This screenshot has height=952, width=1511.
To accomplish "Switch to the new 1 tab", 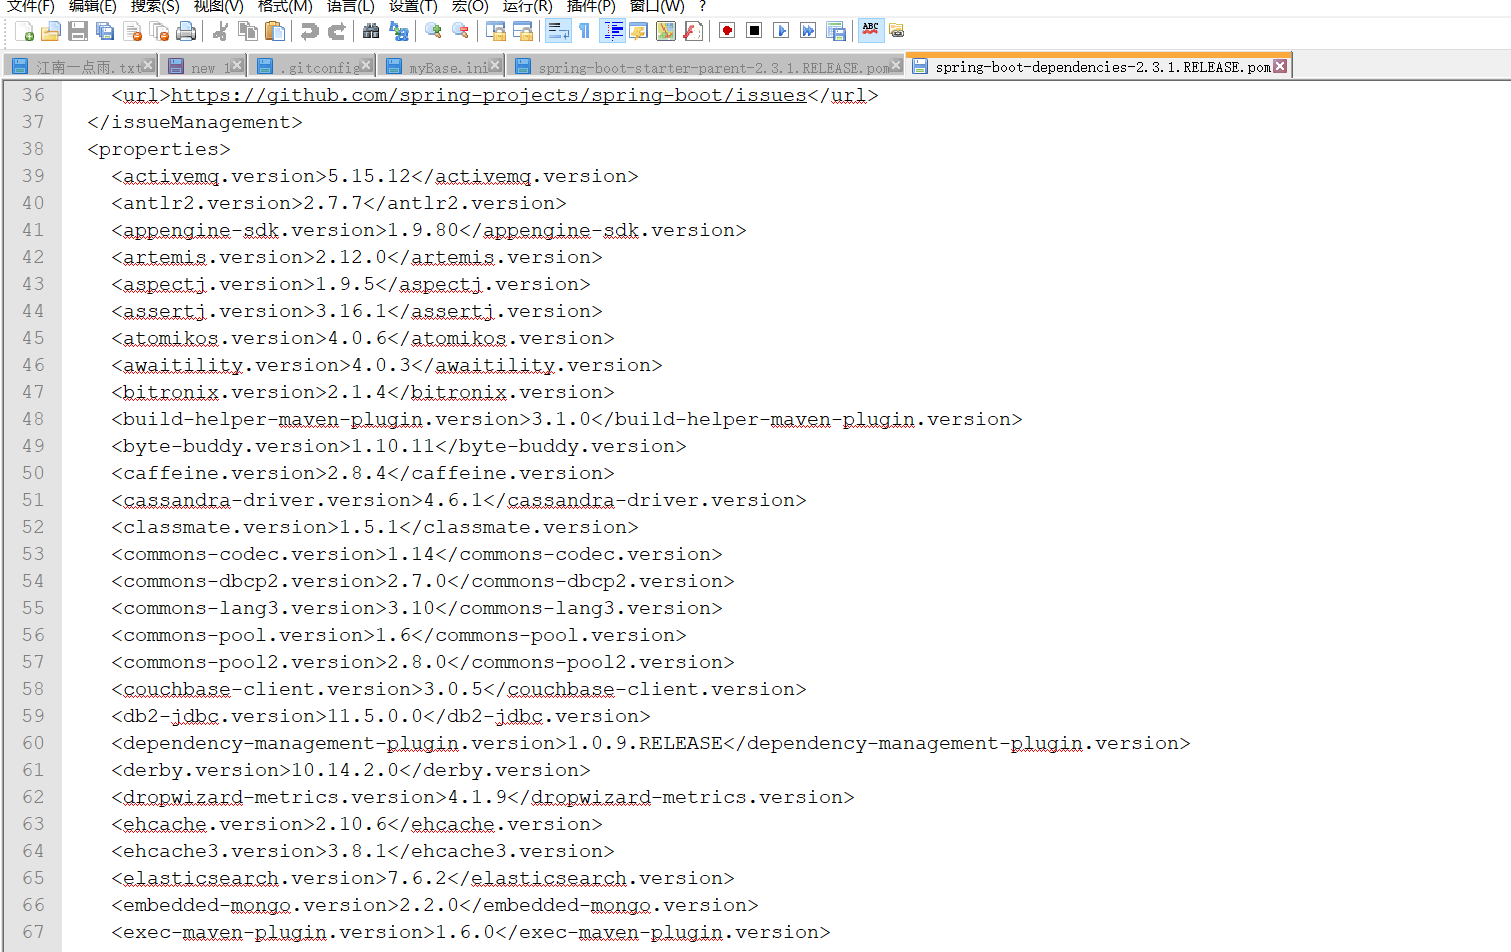I will coord(203,67).
